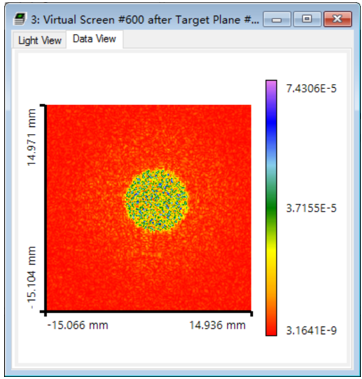The width and height of the screenshot is (362, 379).
Task: Click the color scale bar
Action: [x=271, y=208]
